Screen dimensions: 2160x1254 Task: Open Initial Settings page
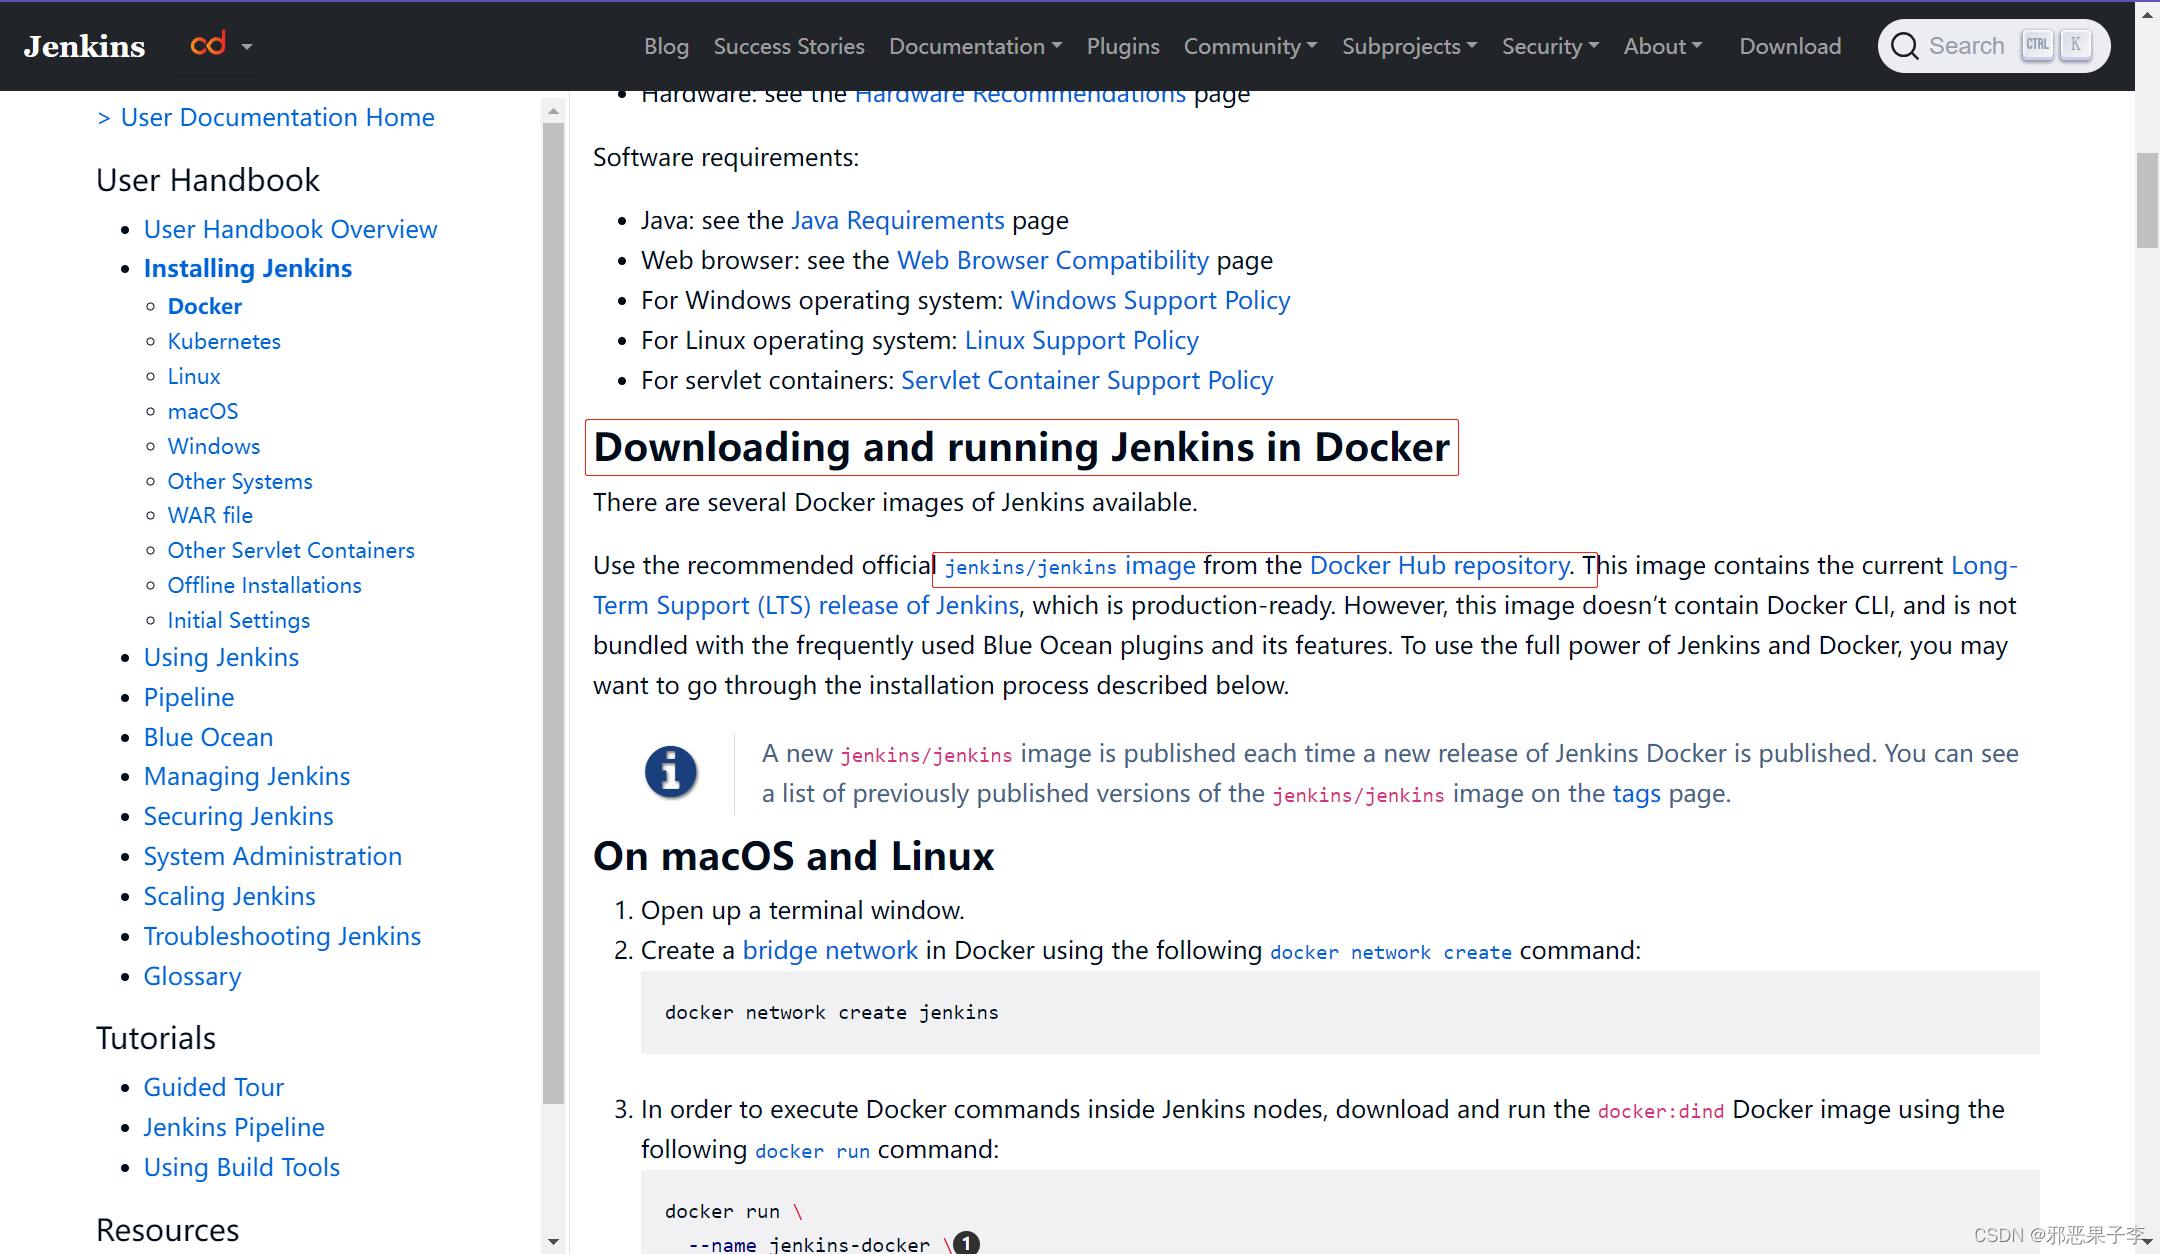tap(239, 620)
